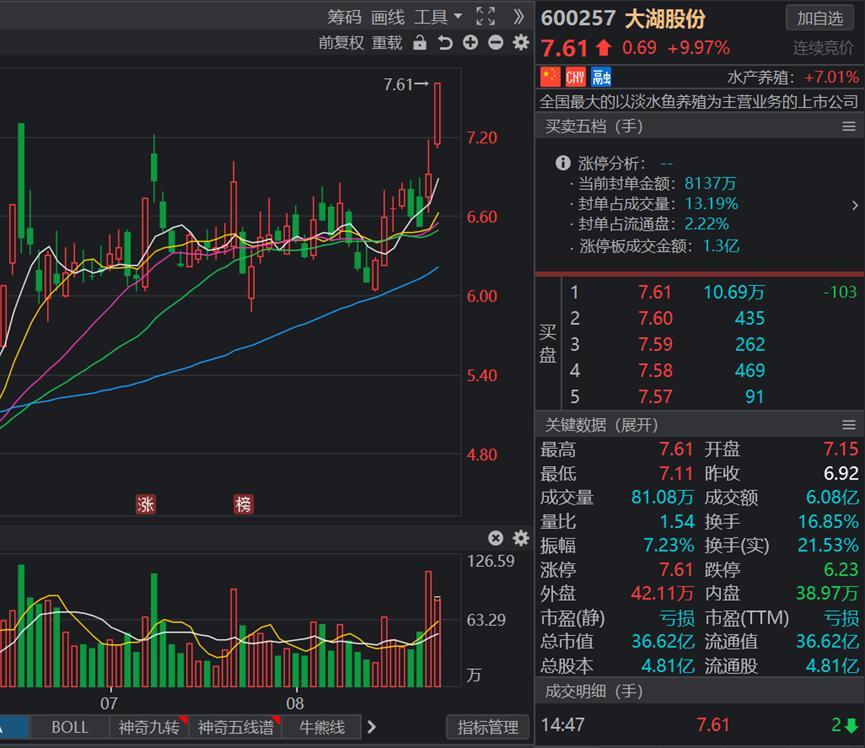Image resolution: width=865 pixels, height=748 pixels.
Task: Open the 指标管理 button
Action: click(x=488, y=727)
